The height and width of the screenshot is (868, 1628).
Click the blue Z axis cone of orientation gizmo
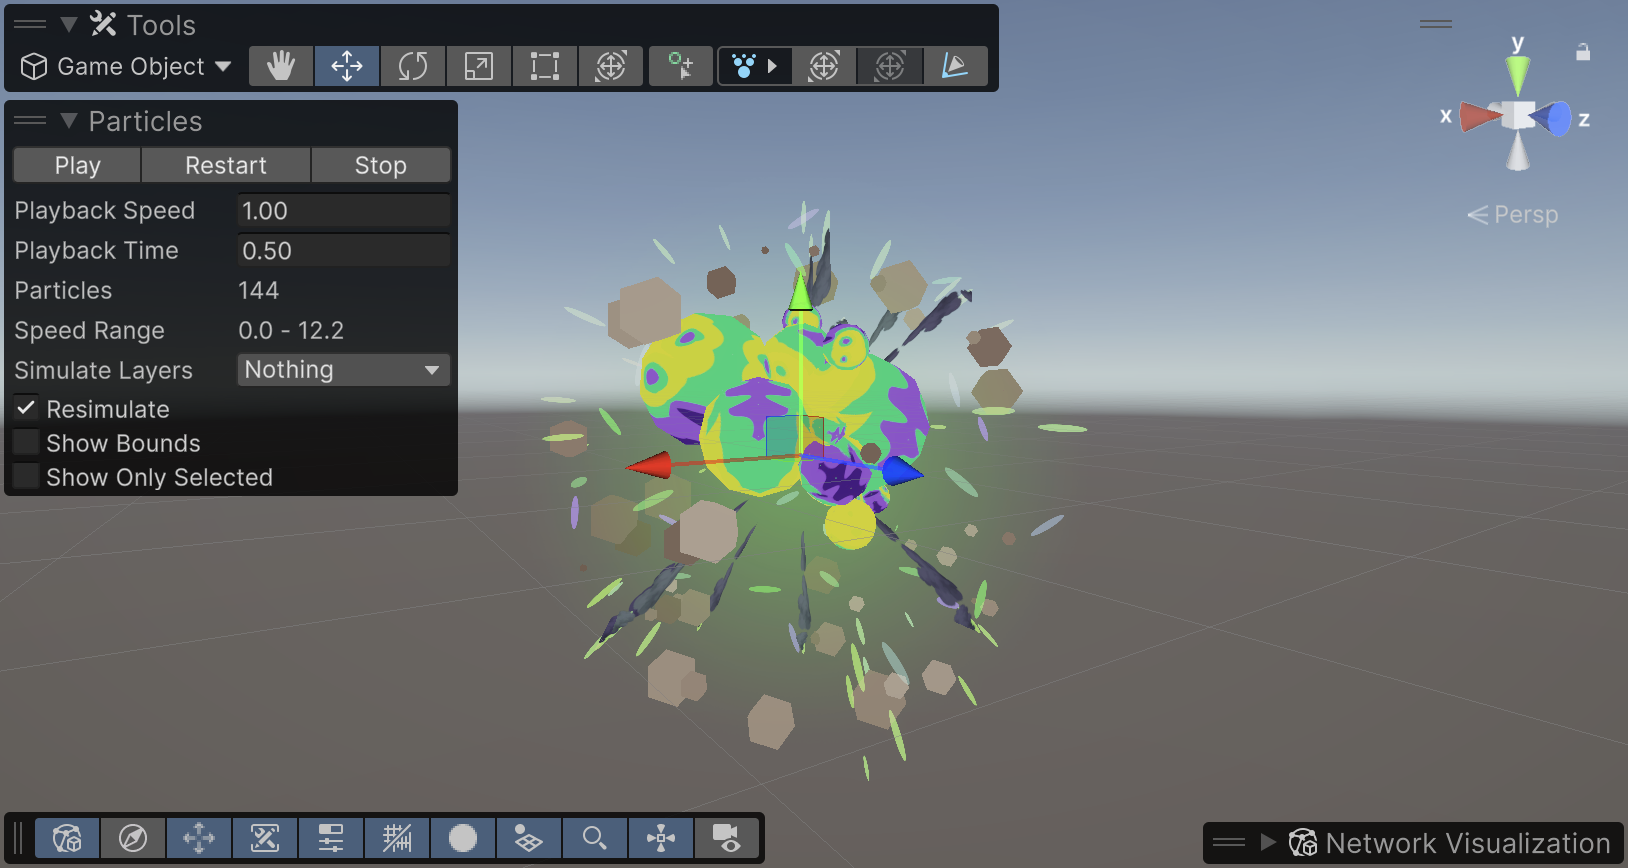point(1552,118)
